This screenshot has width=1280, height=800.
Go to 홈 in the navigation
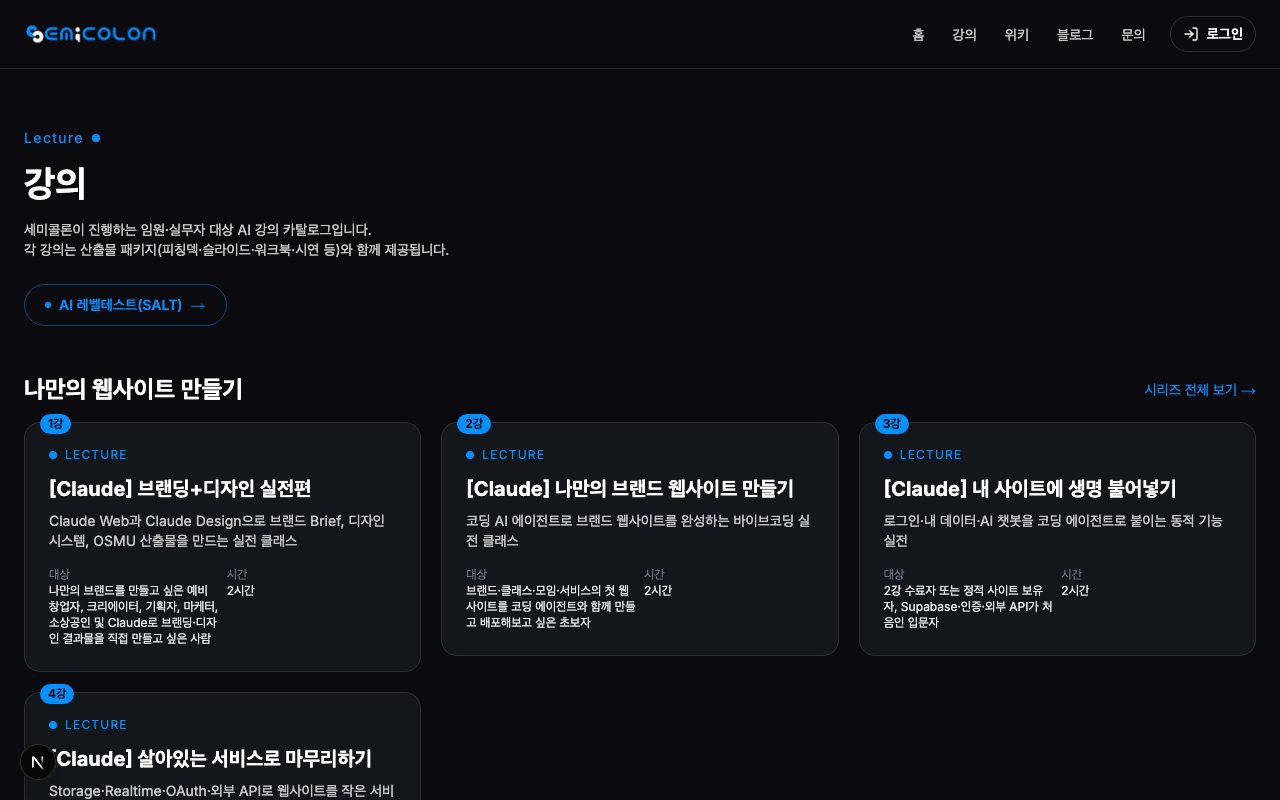(918, 34)
